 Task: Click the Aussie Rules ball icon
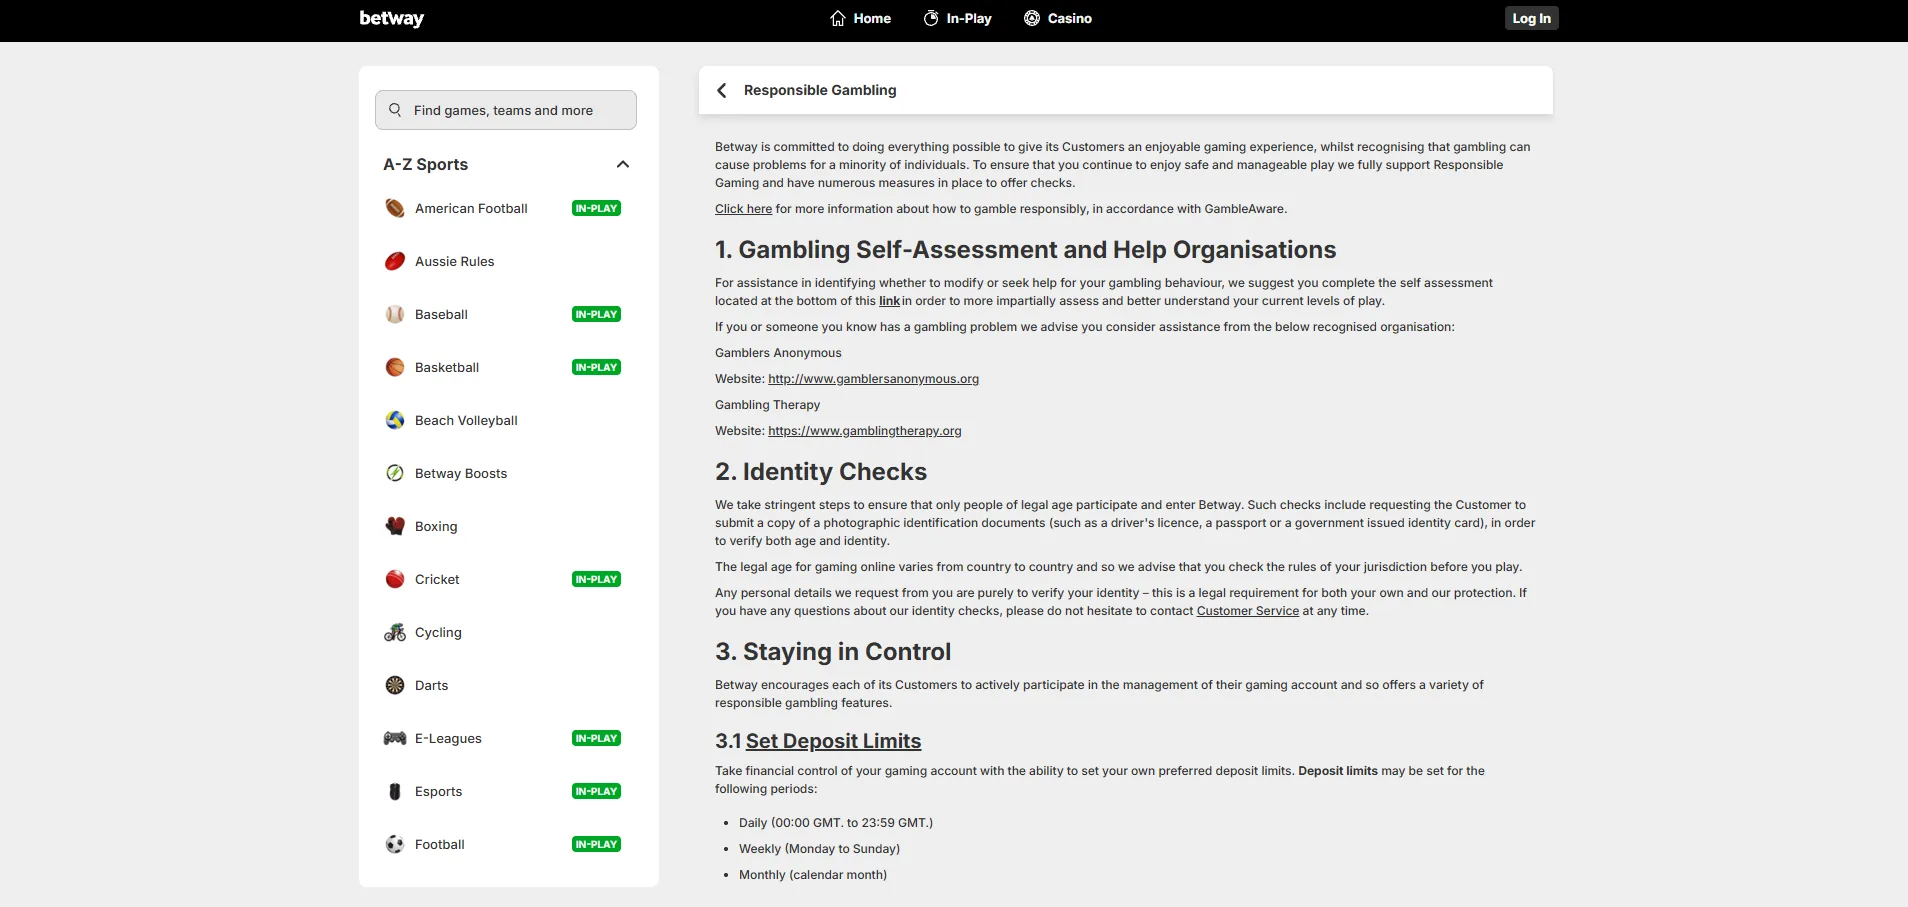pos(395,261)
